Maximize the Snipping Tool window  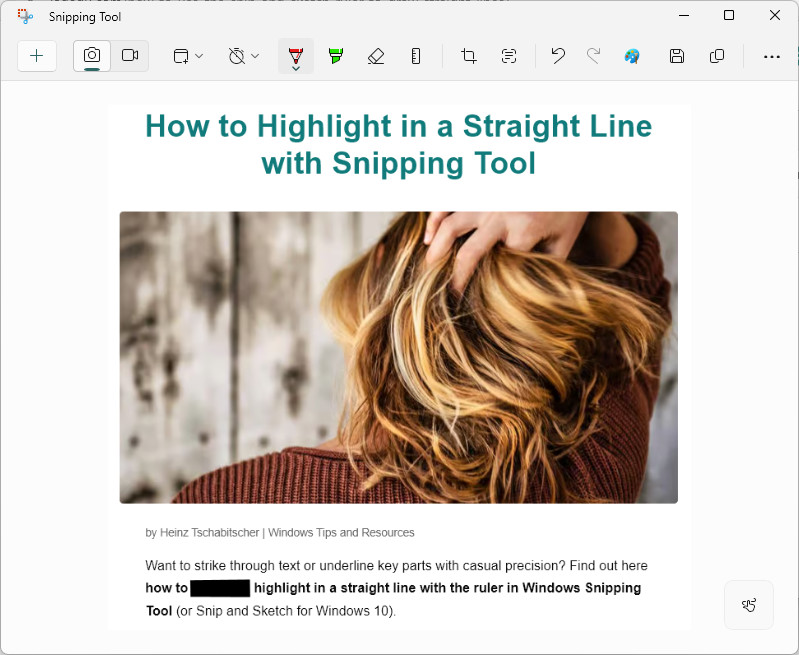[x=729, y=15]
